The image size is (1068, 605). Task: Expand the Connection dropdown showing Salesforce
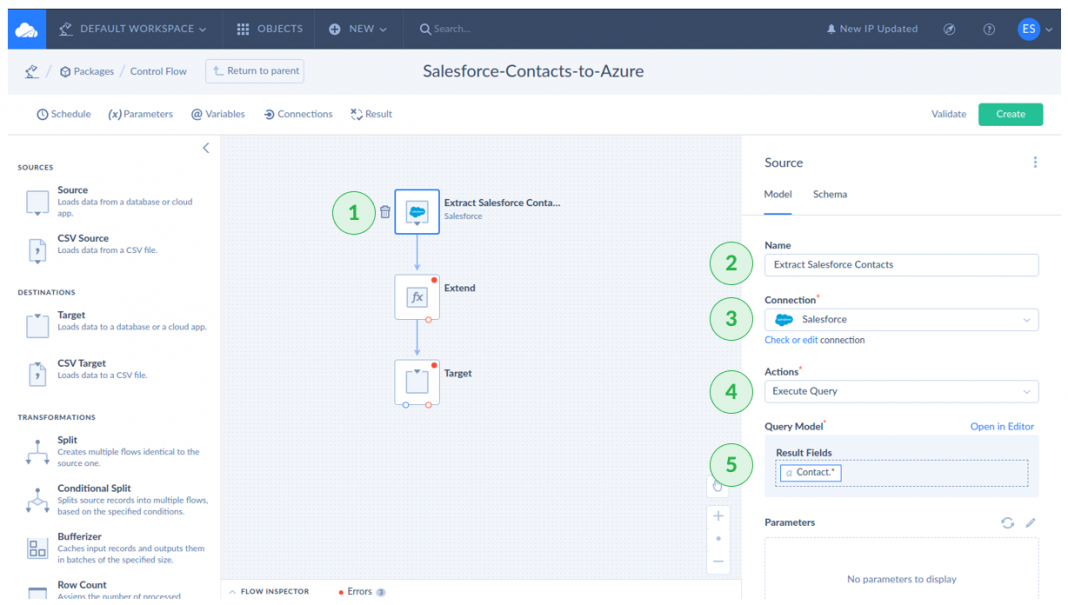(x=901, y=320)
